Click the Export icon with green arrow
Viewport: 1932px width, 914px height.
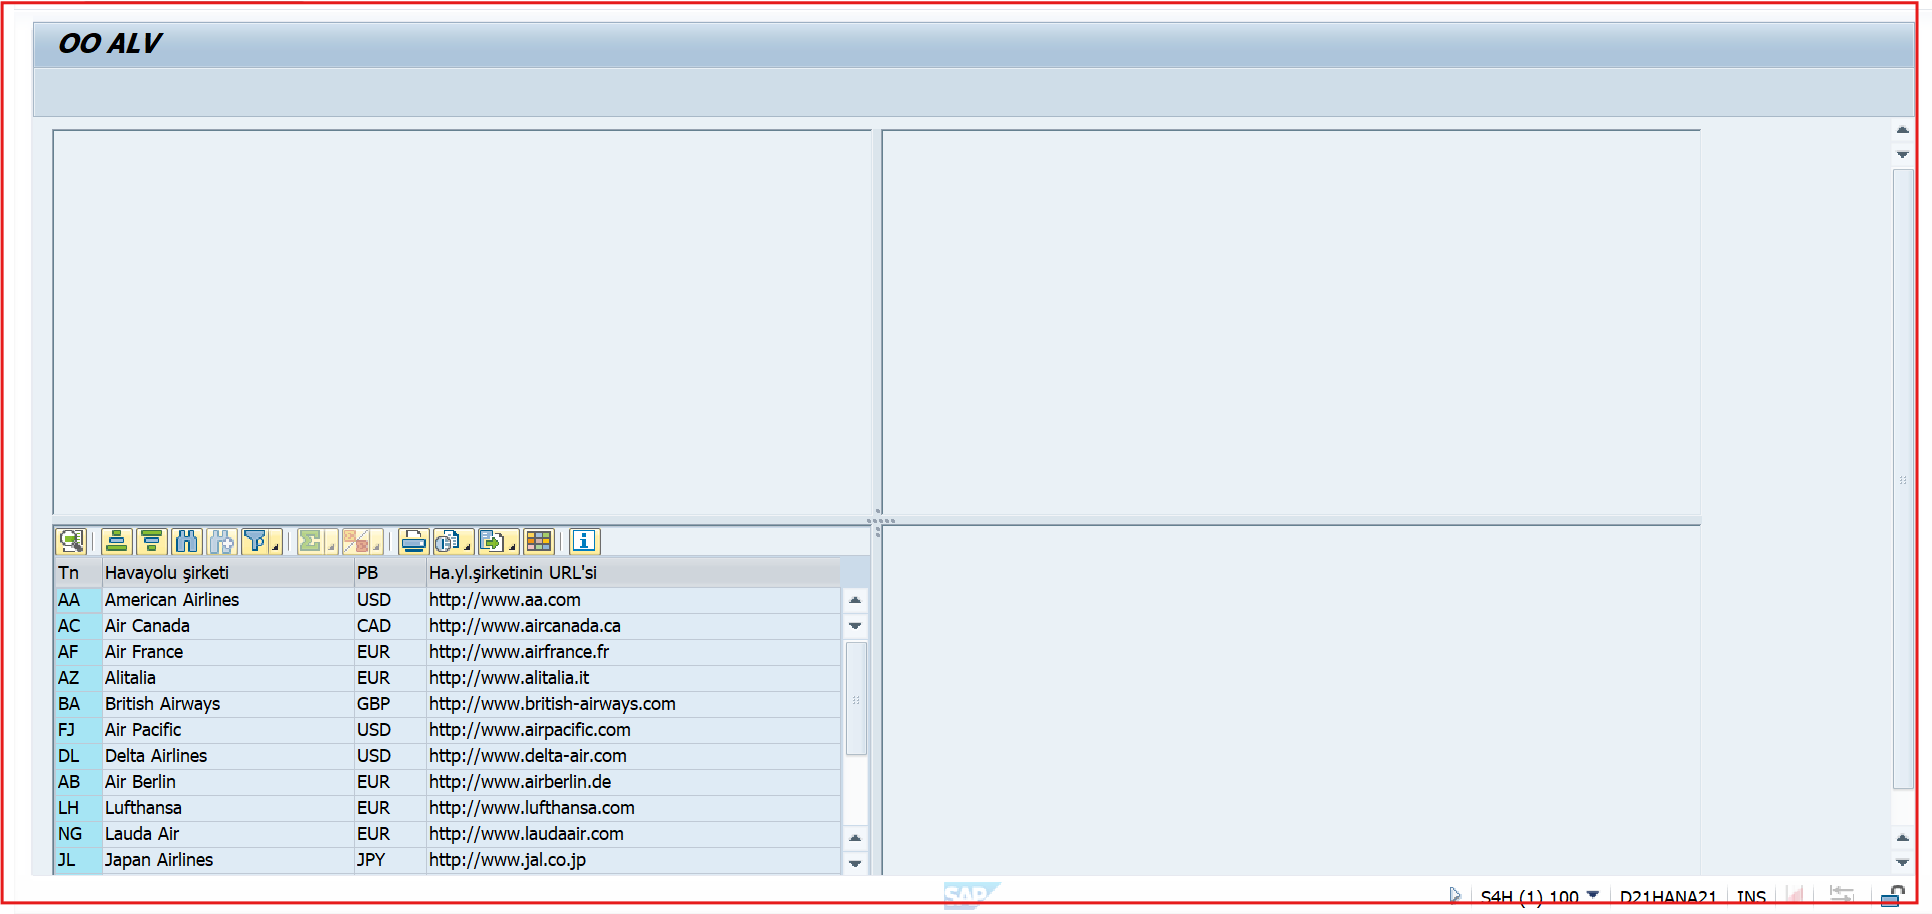coord(492,541)
